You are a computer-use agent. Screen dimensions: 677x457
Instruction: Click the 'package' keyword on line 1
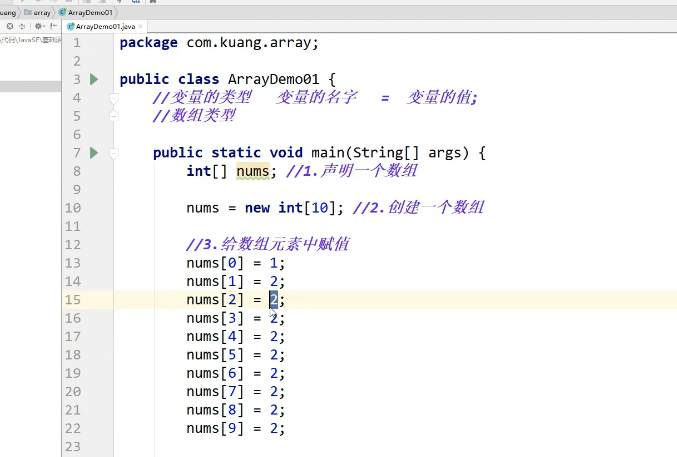149,43
